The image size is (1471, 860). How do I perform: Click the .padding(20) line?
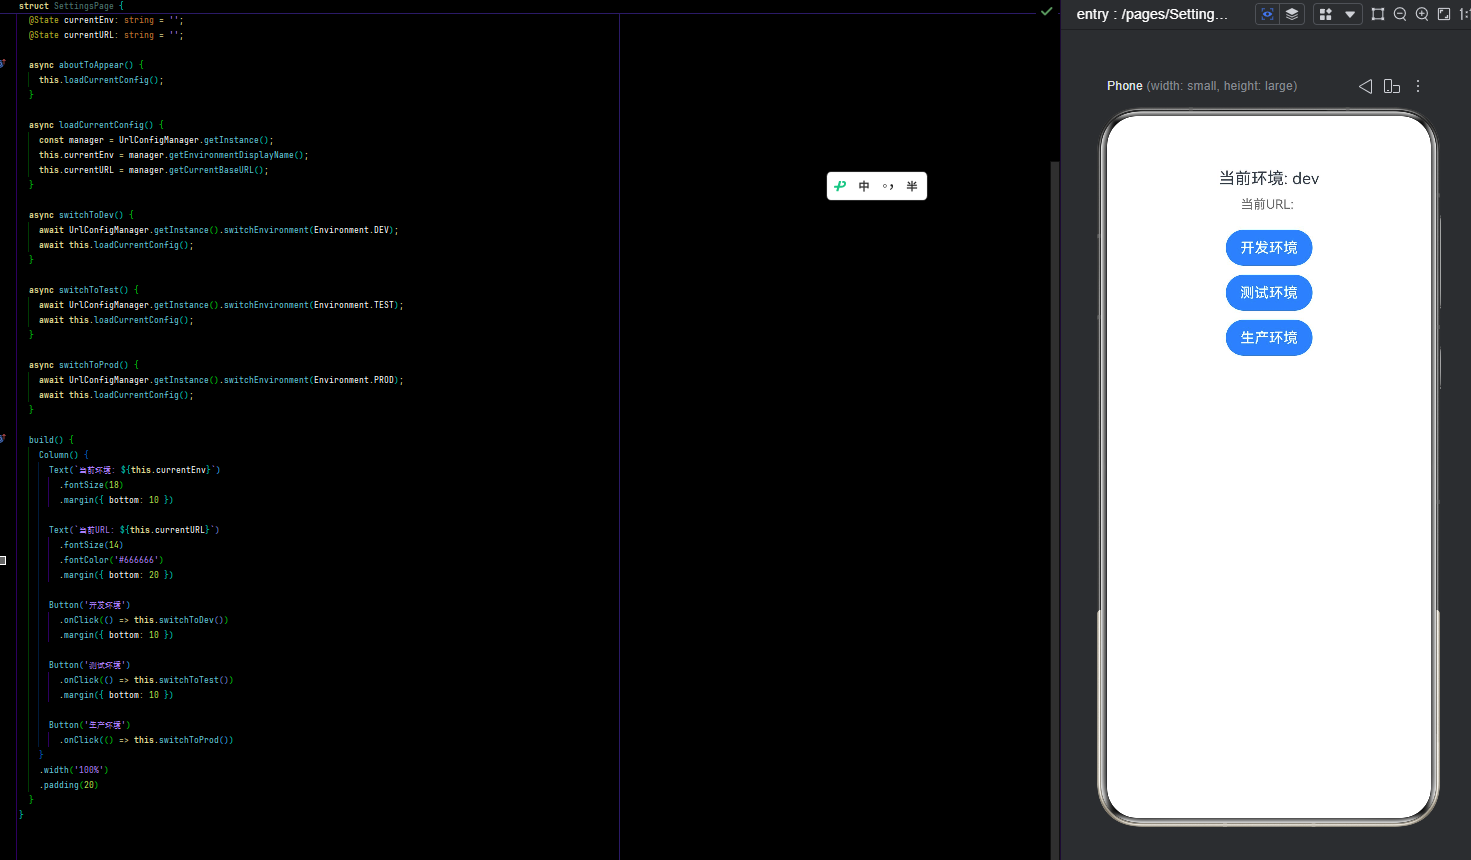pos(69,785)
